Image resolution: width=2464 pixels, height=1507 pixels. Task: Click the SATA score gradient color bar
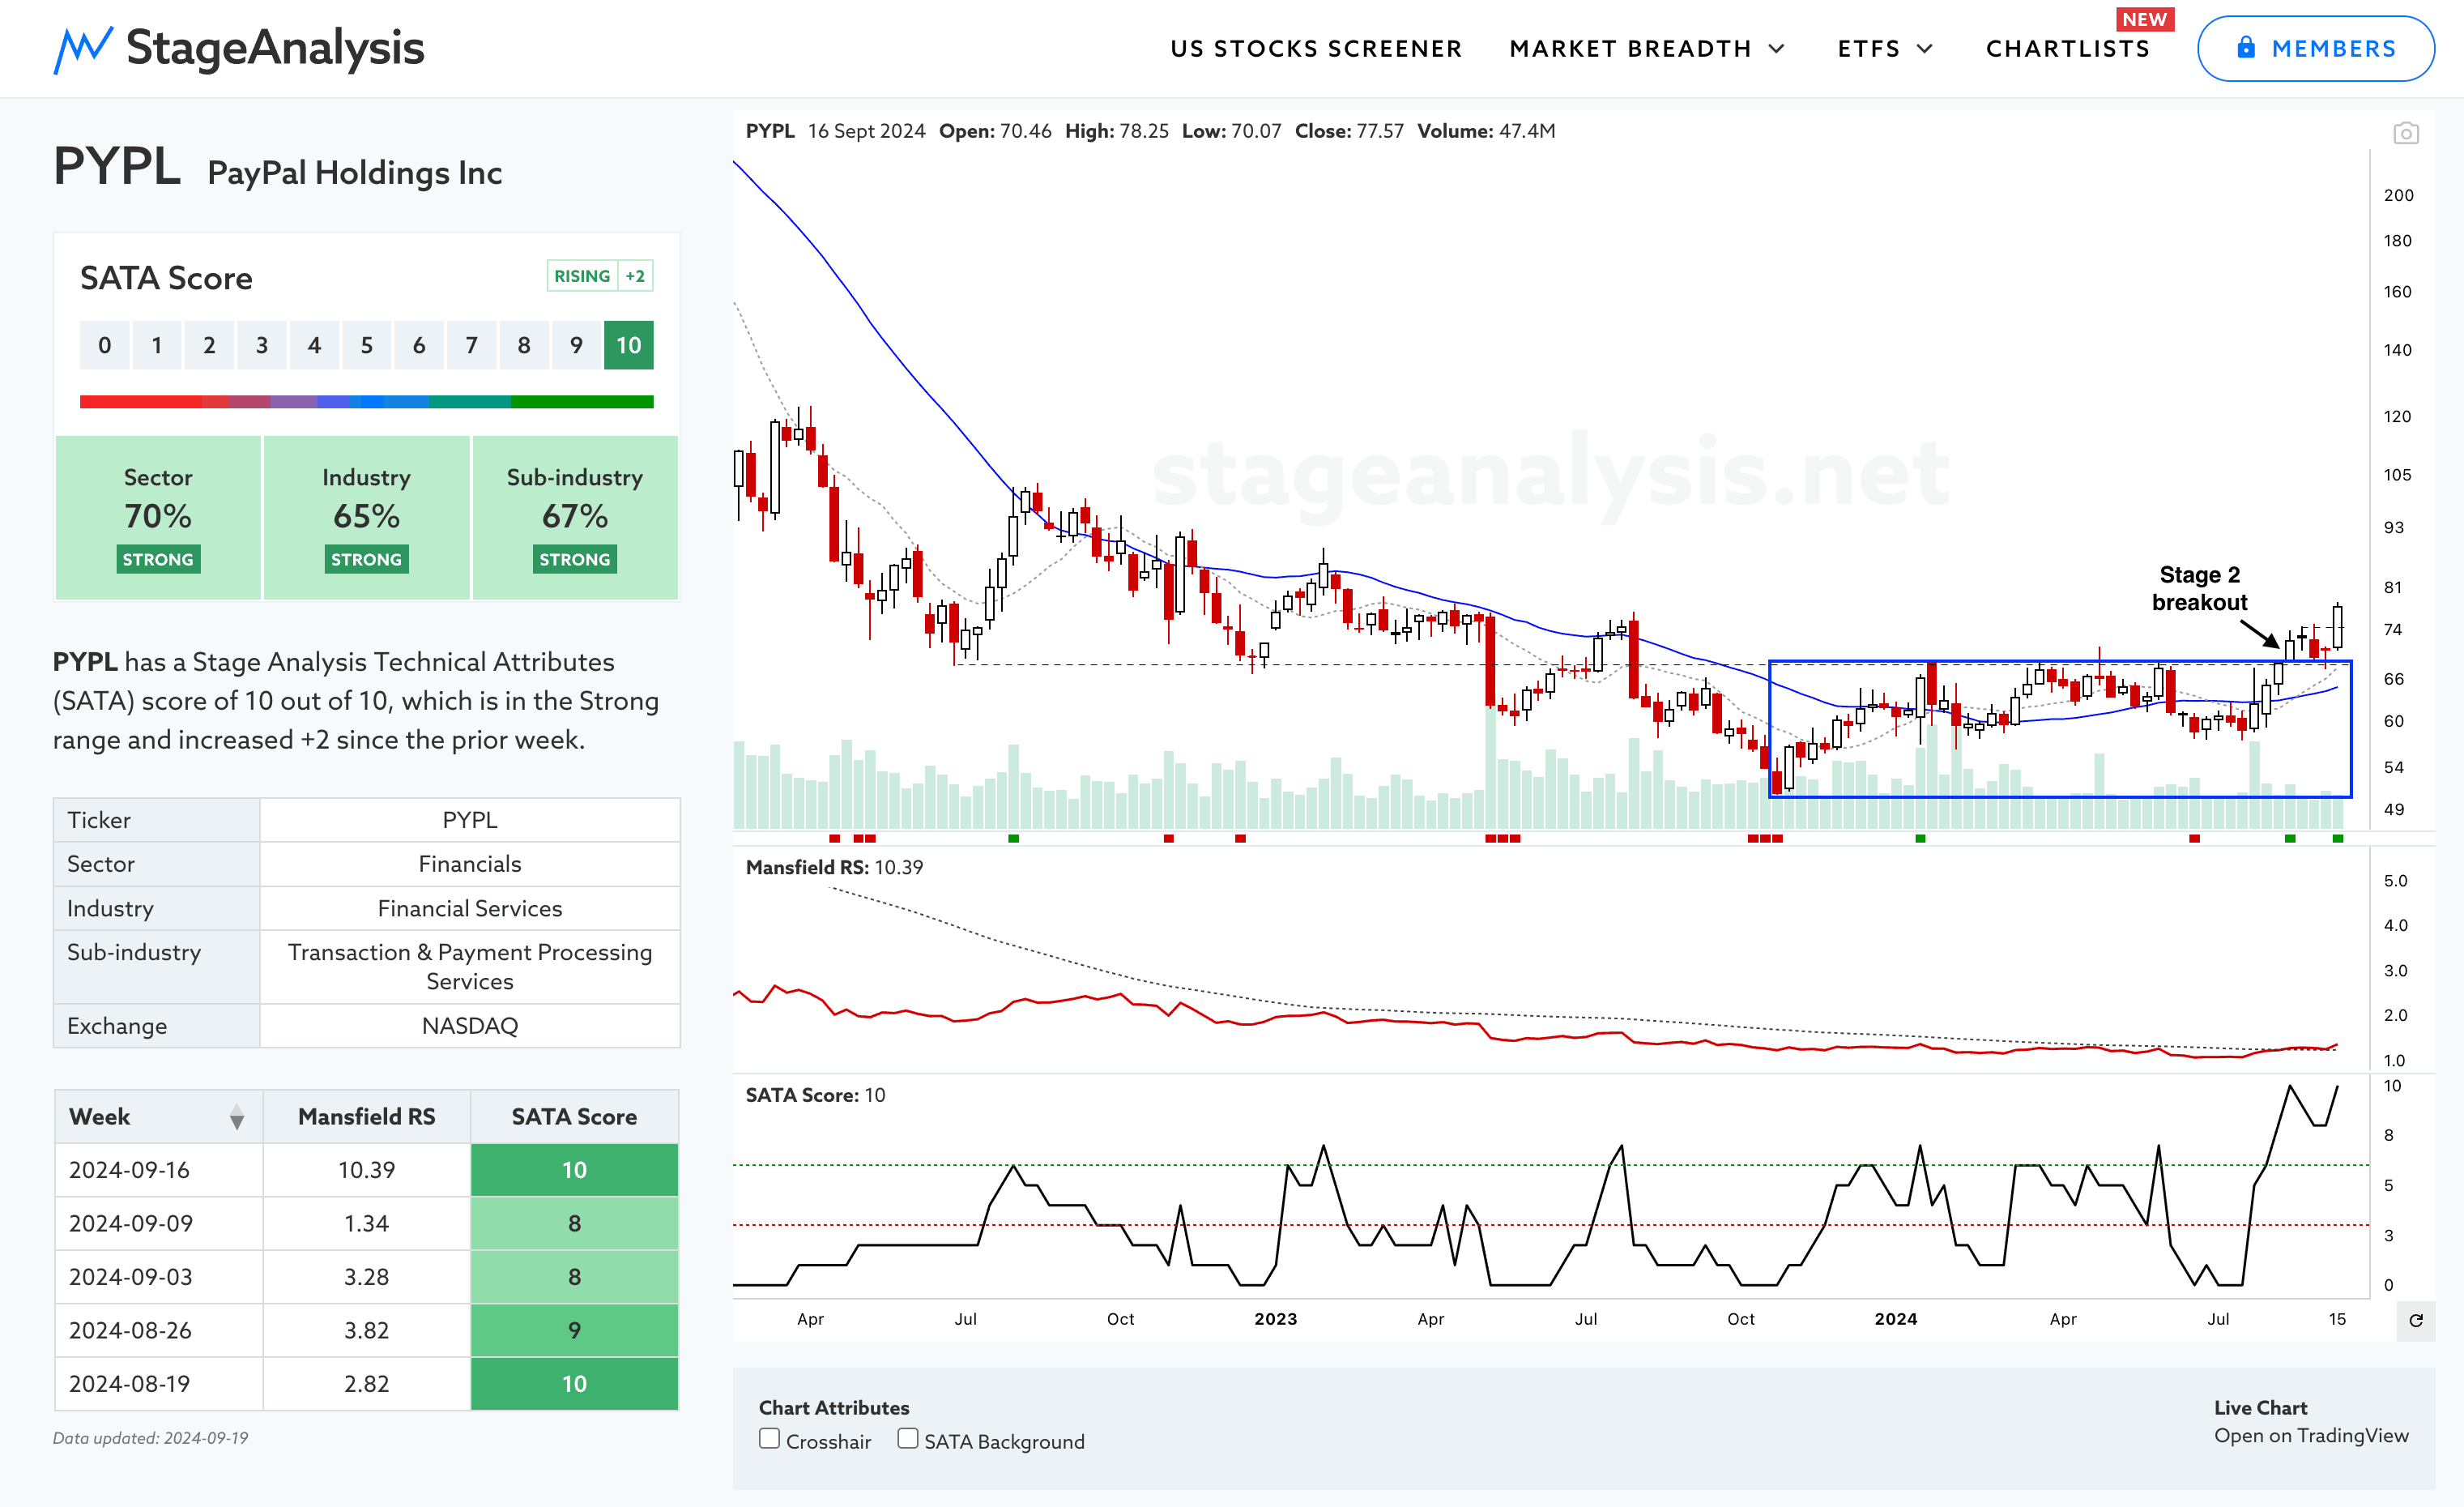pyautogui.click(x=366, y=402)
